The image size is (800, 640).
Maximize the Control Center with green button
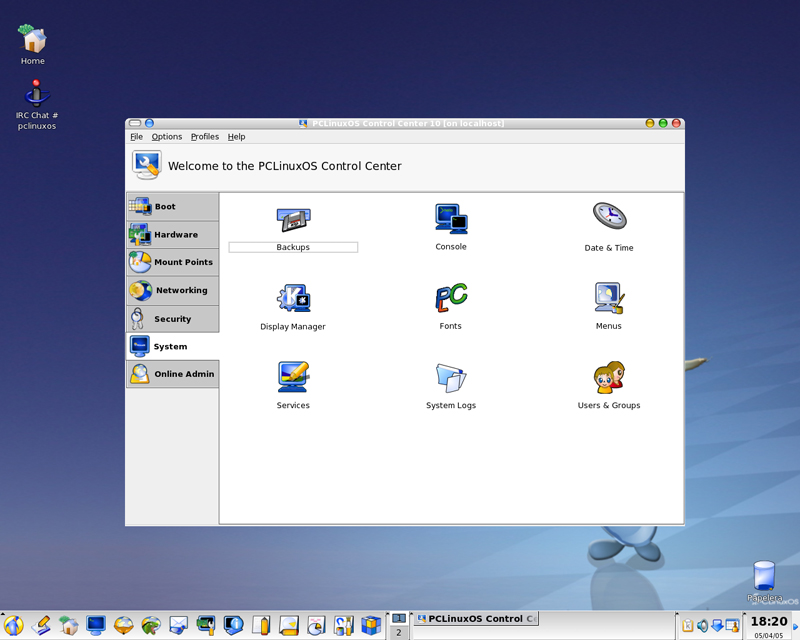(663, 123)
